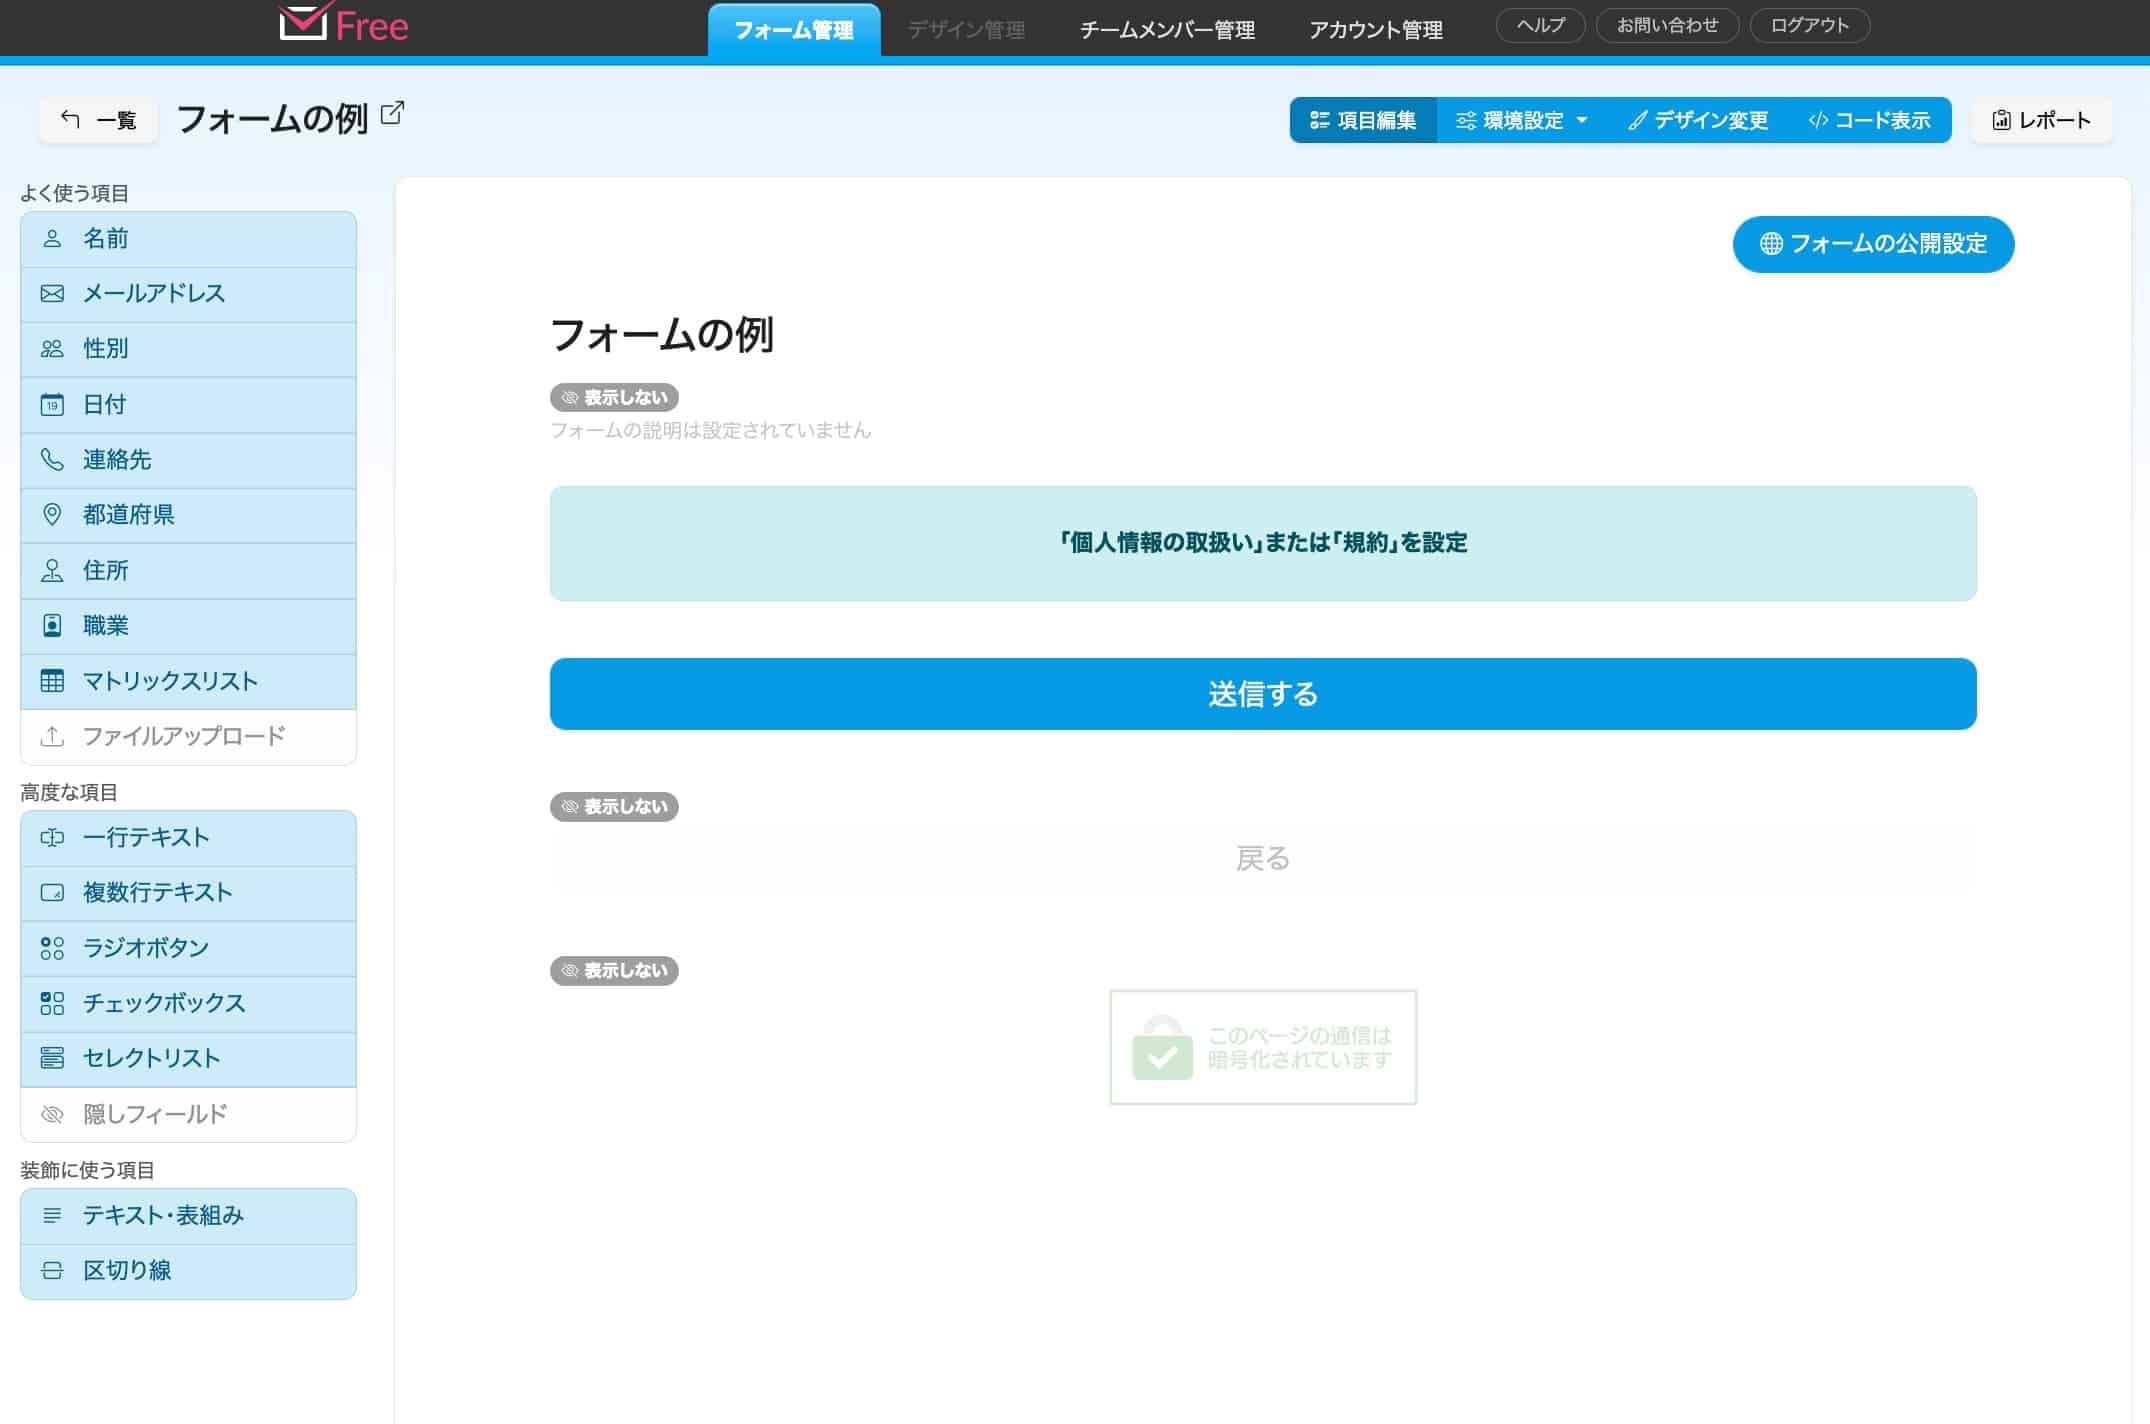Screen dimensions: 2150x1424
Task: Open the チームメンバー管理 tab
Action: 1167,30
